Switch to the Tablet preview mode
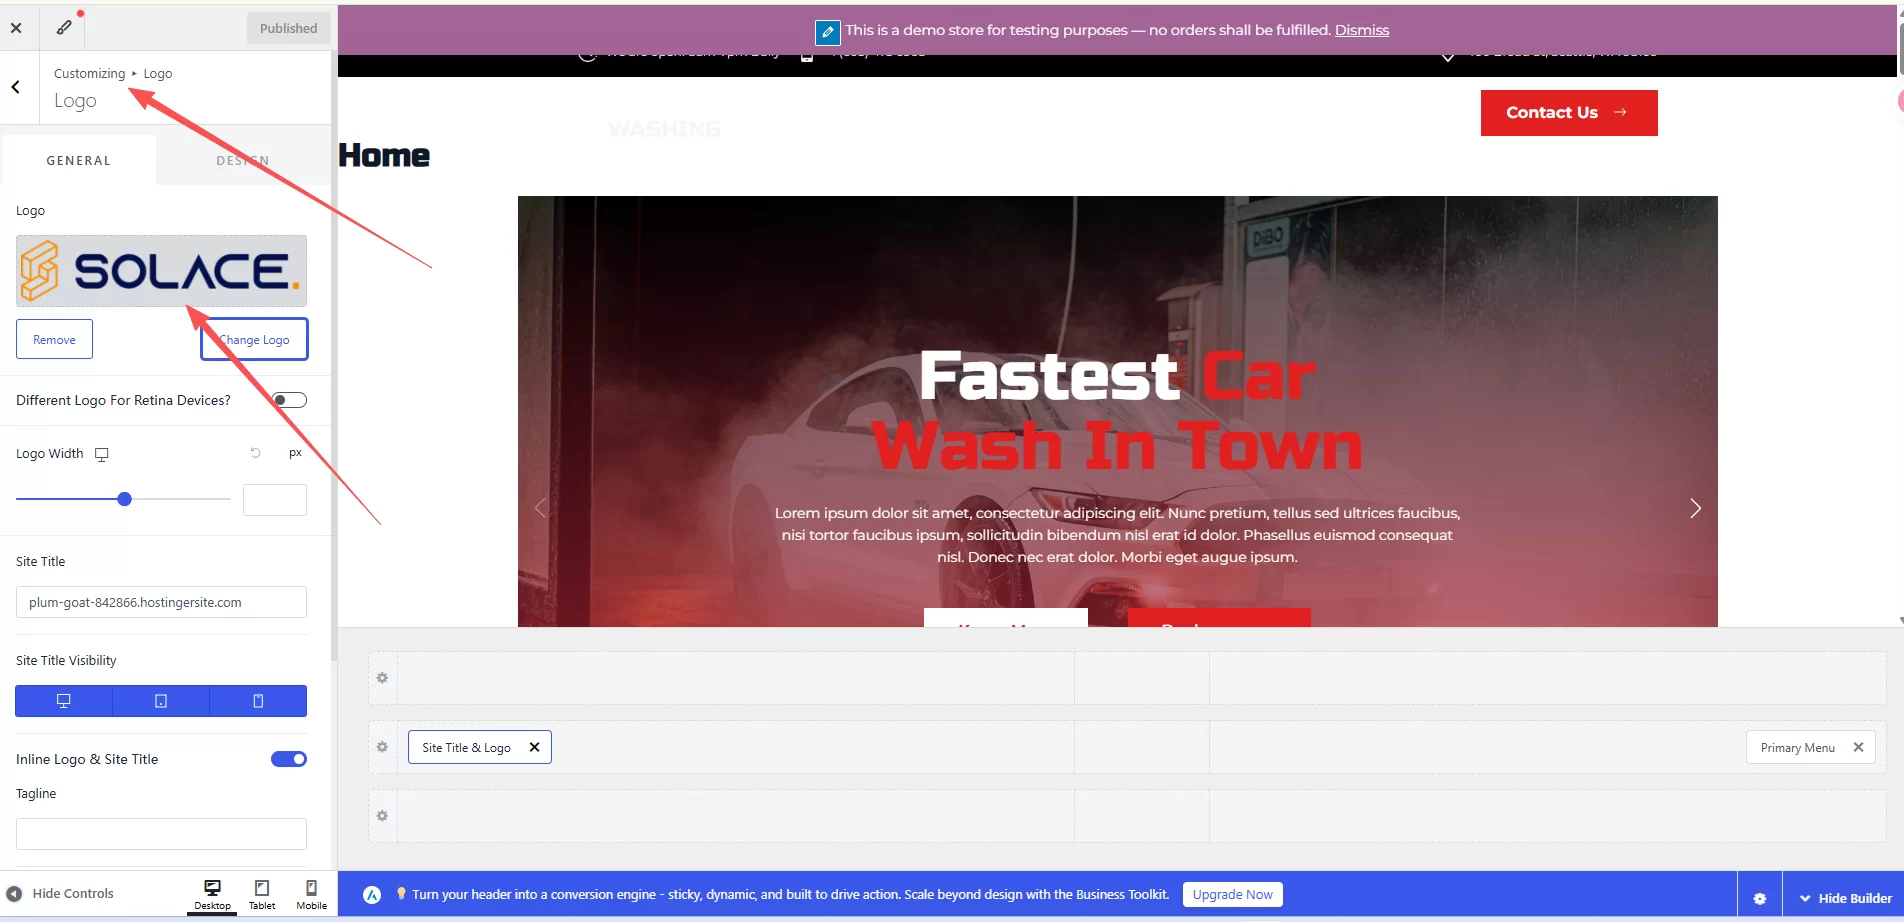This screenshot has height=922, width=1904. (262, 894)
